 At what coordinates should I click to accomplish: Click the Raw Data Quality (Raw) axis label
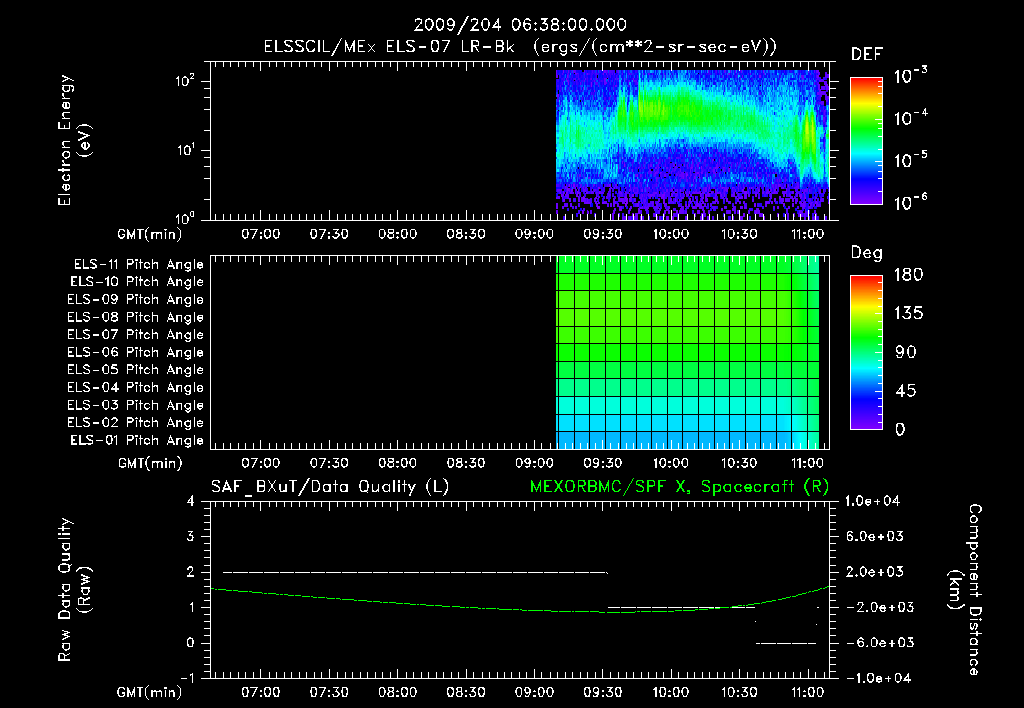tap(74, 590)
